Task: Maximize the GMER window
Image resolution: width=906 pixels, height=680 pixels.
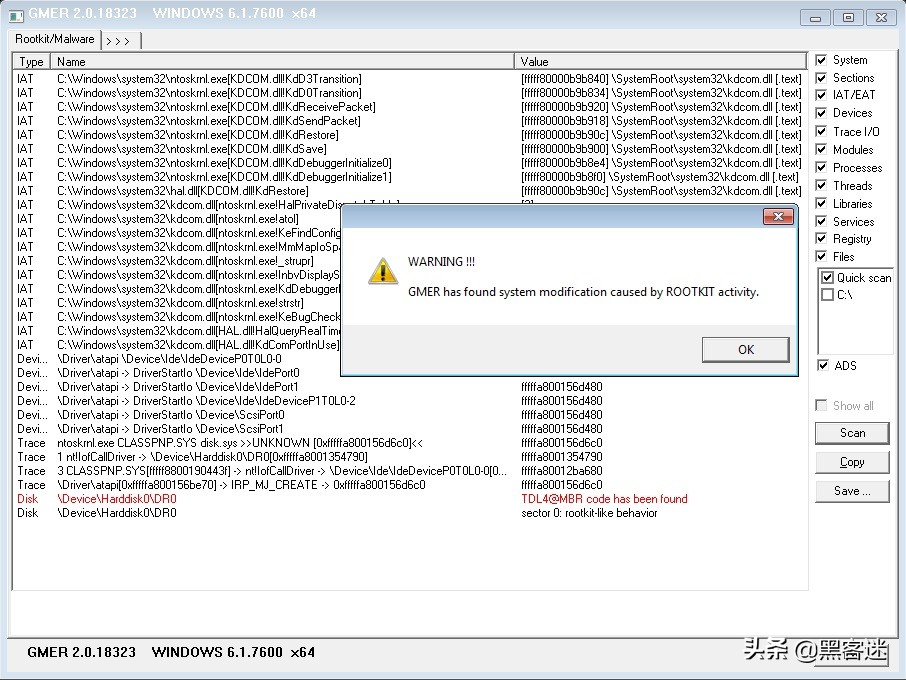Action: [x=848, y=18]
